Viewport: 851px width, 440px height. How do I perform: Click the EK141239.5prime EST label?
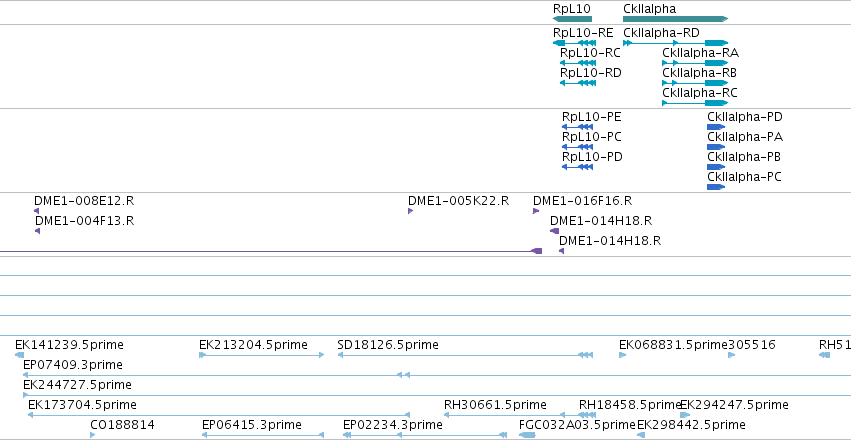tap(69, 345)
